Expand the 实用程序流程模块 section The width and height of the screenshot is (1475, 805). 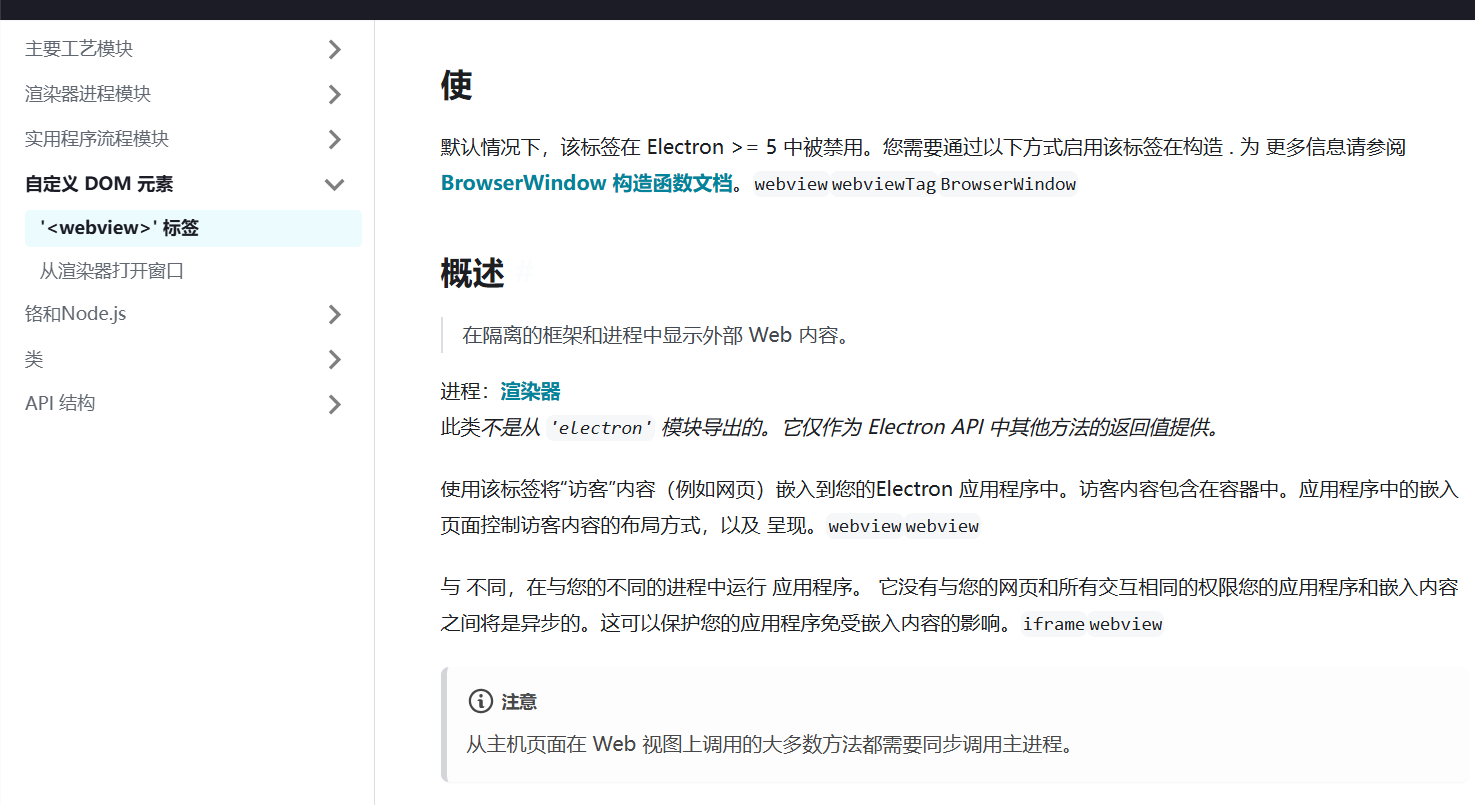pos(335,138)
